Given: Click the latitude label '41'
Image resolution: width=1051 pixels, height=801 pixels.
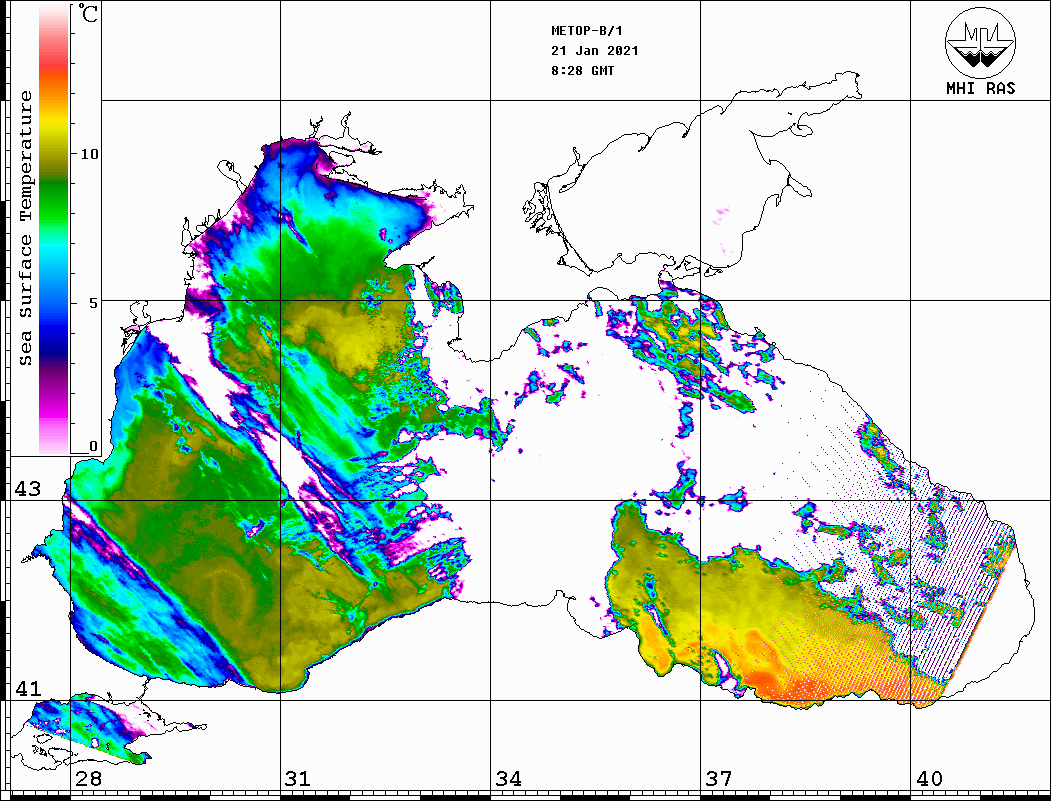Looking at the screenshot, I should pos(27,688).
